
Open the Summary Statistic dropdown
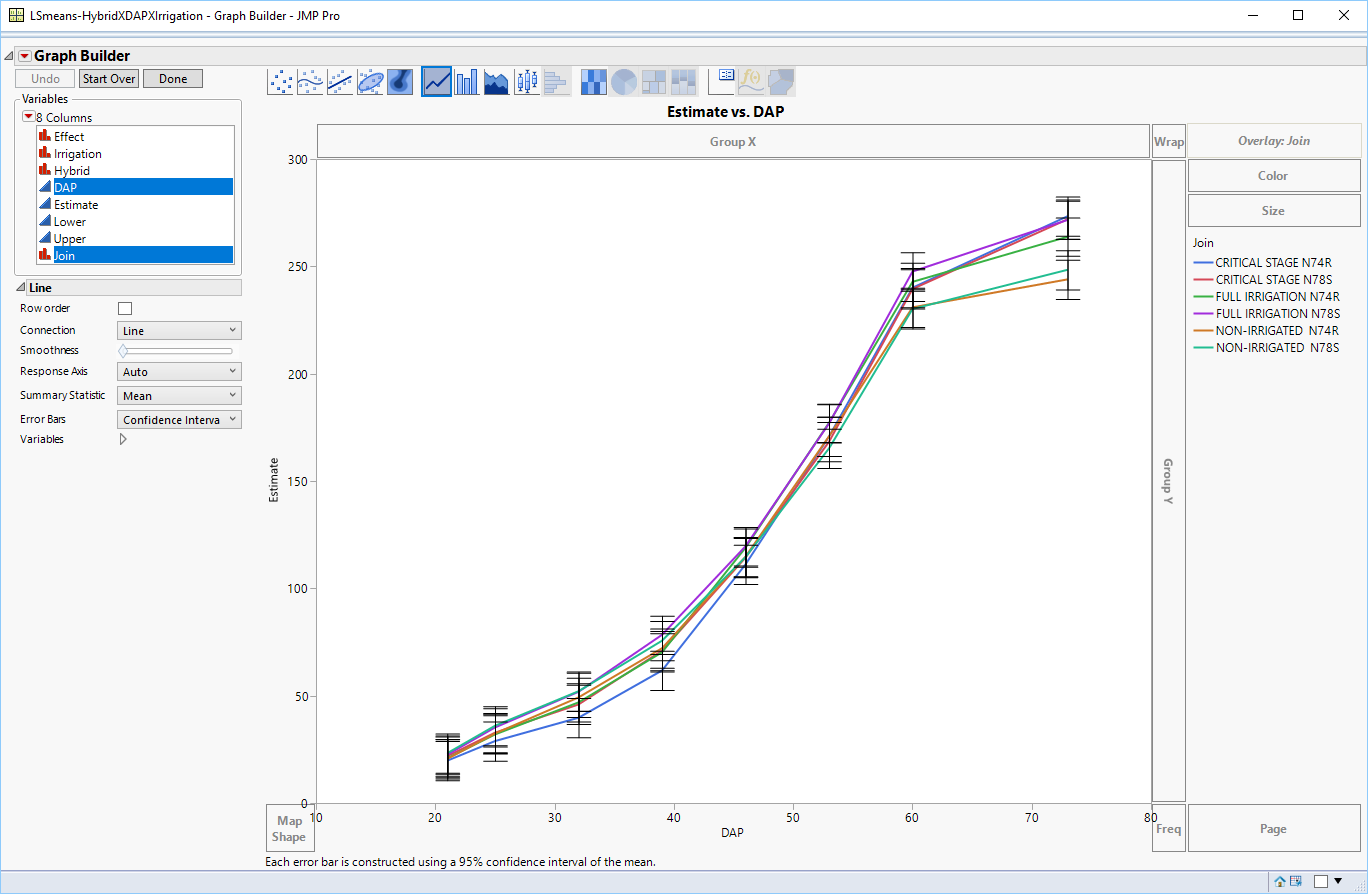179,396
